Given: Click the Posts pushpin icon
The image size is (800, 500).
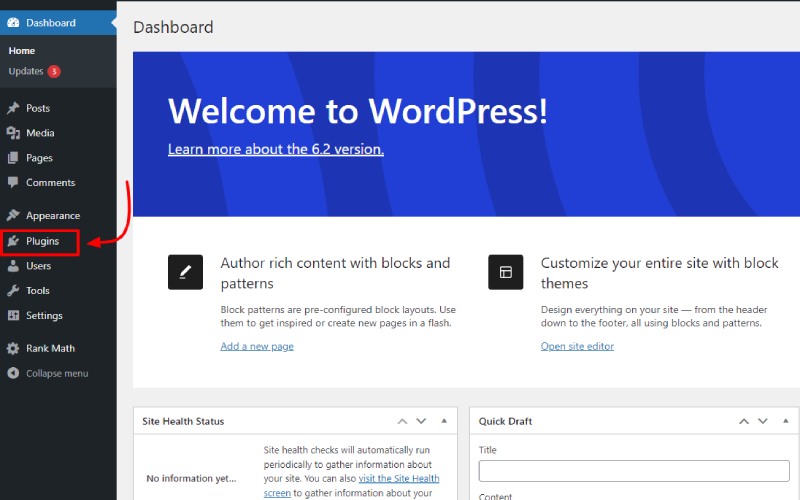Looking at the screenshot, I should [13, 108].
